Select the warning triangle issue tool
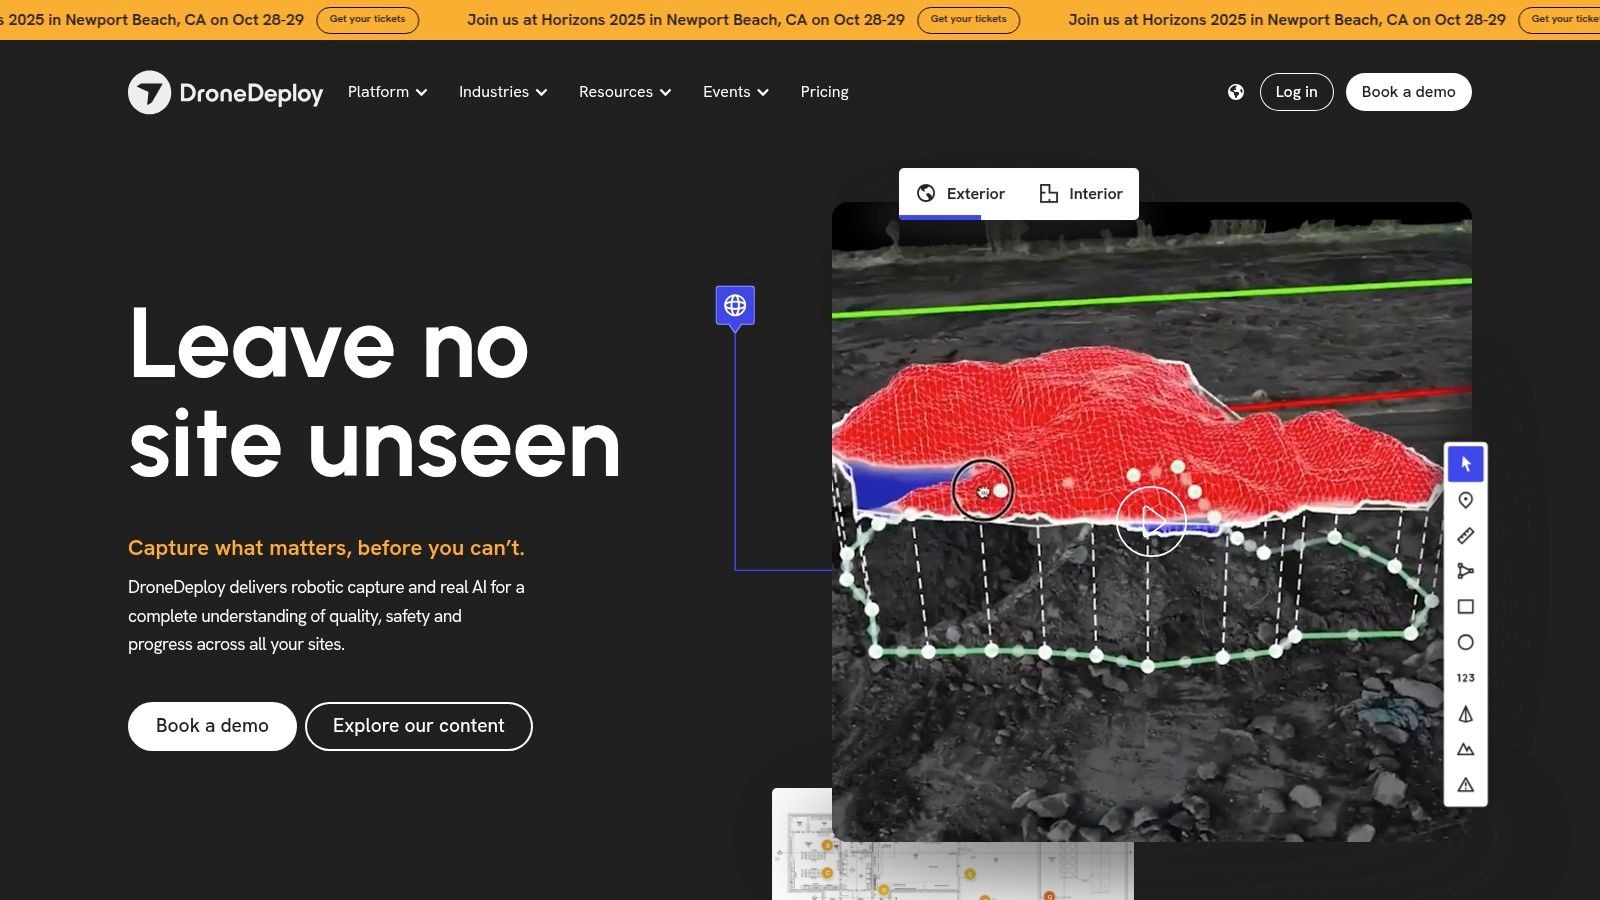Image resolution: width=1600 pixels, height=900 pixels. (x=1466, y=785)
